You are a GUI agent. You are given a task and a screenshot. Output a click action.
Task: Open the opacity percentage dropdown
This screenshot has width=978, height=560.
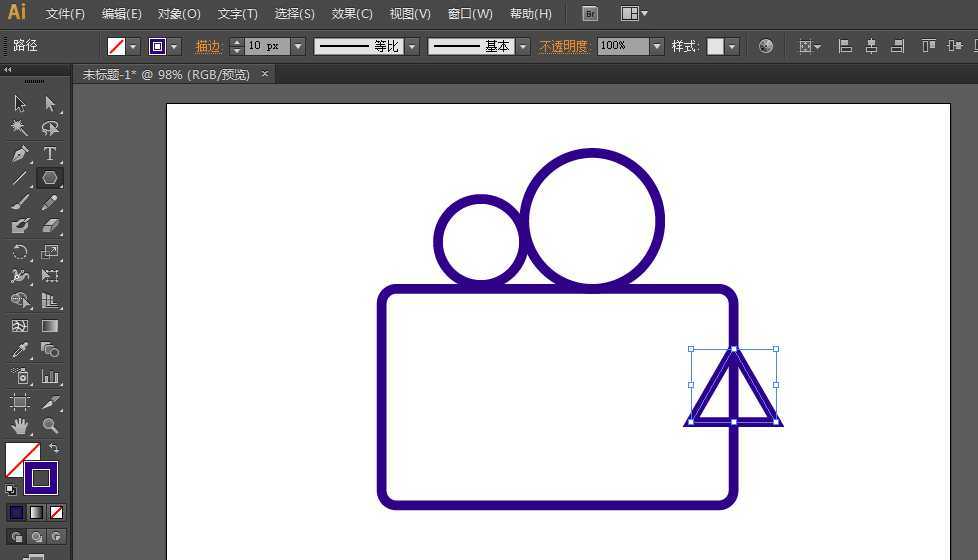click(657, 46)
